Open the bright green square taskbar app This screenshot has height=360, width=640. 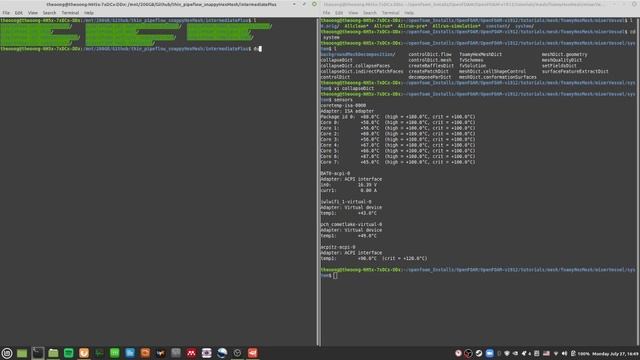coord(115,353)
